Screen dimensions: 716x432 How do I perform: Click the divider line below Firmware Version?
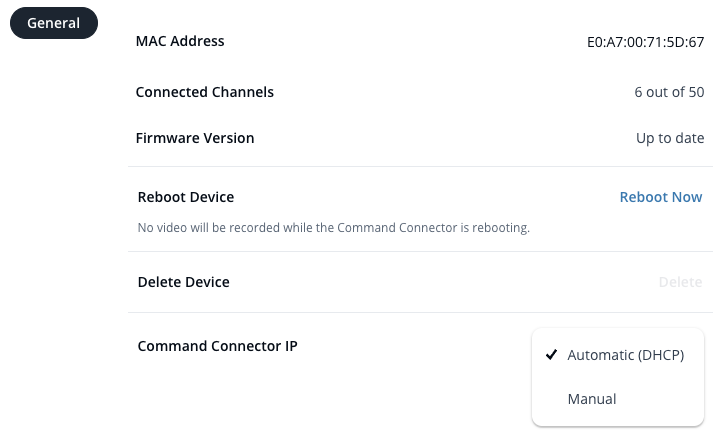click(x=420, y=166)
